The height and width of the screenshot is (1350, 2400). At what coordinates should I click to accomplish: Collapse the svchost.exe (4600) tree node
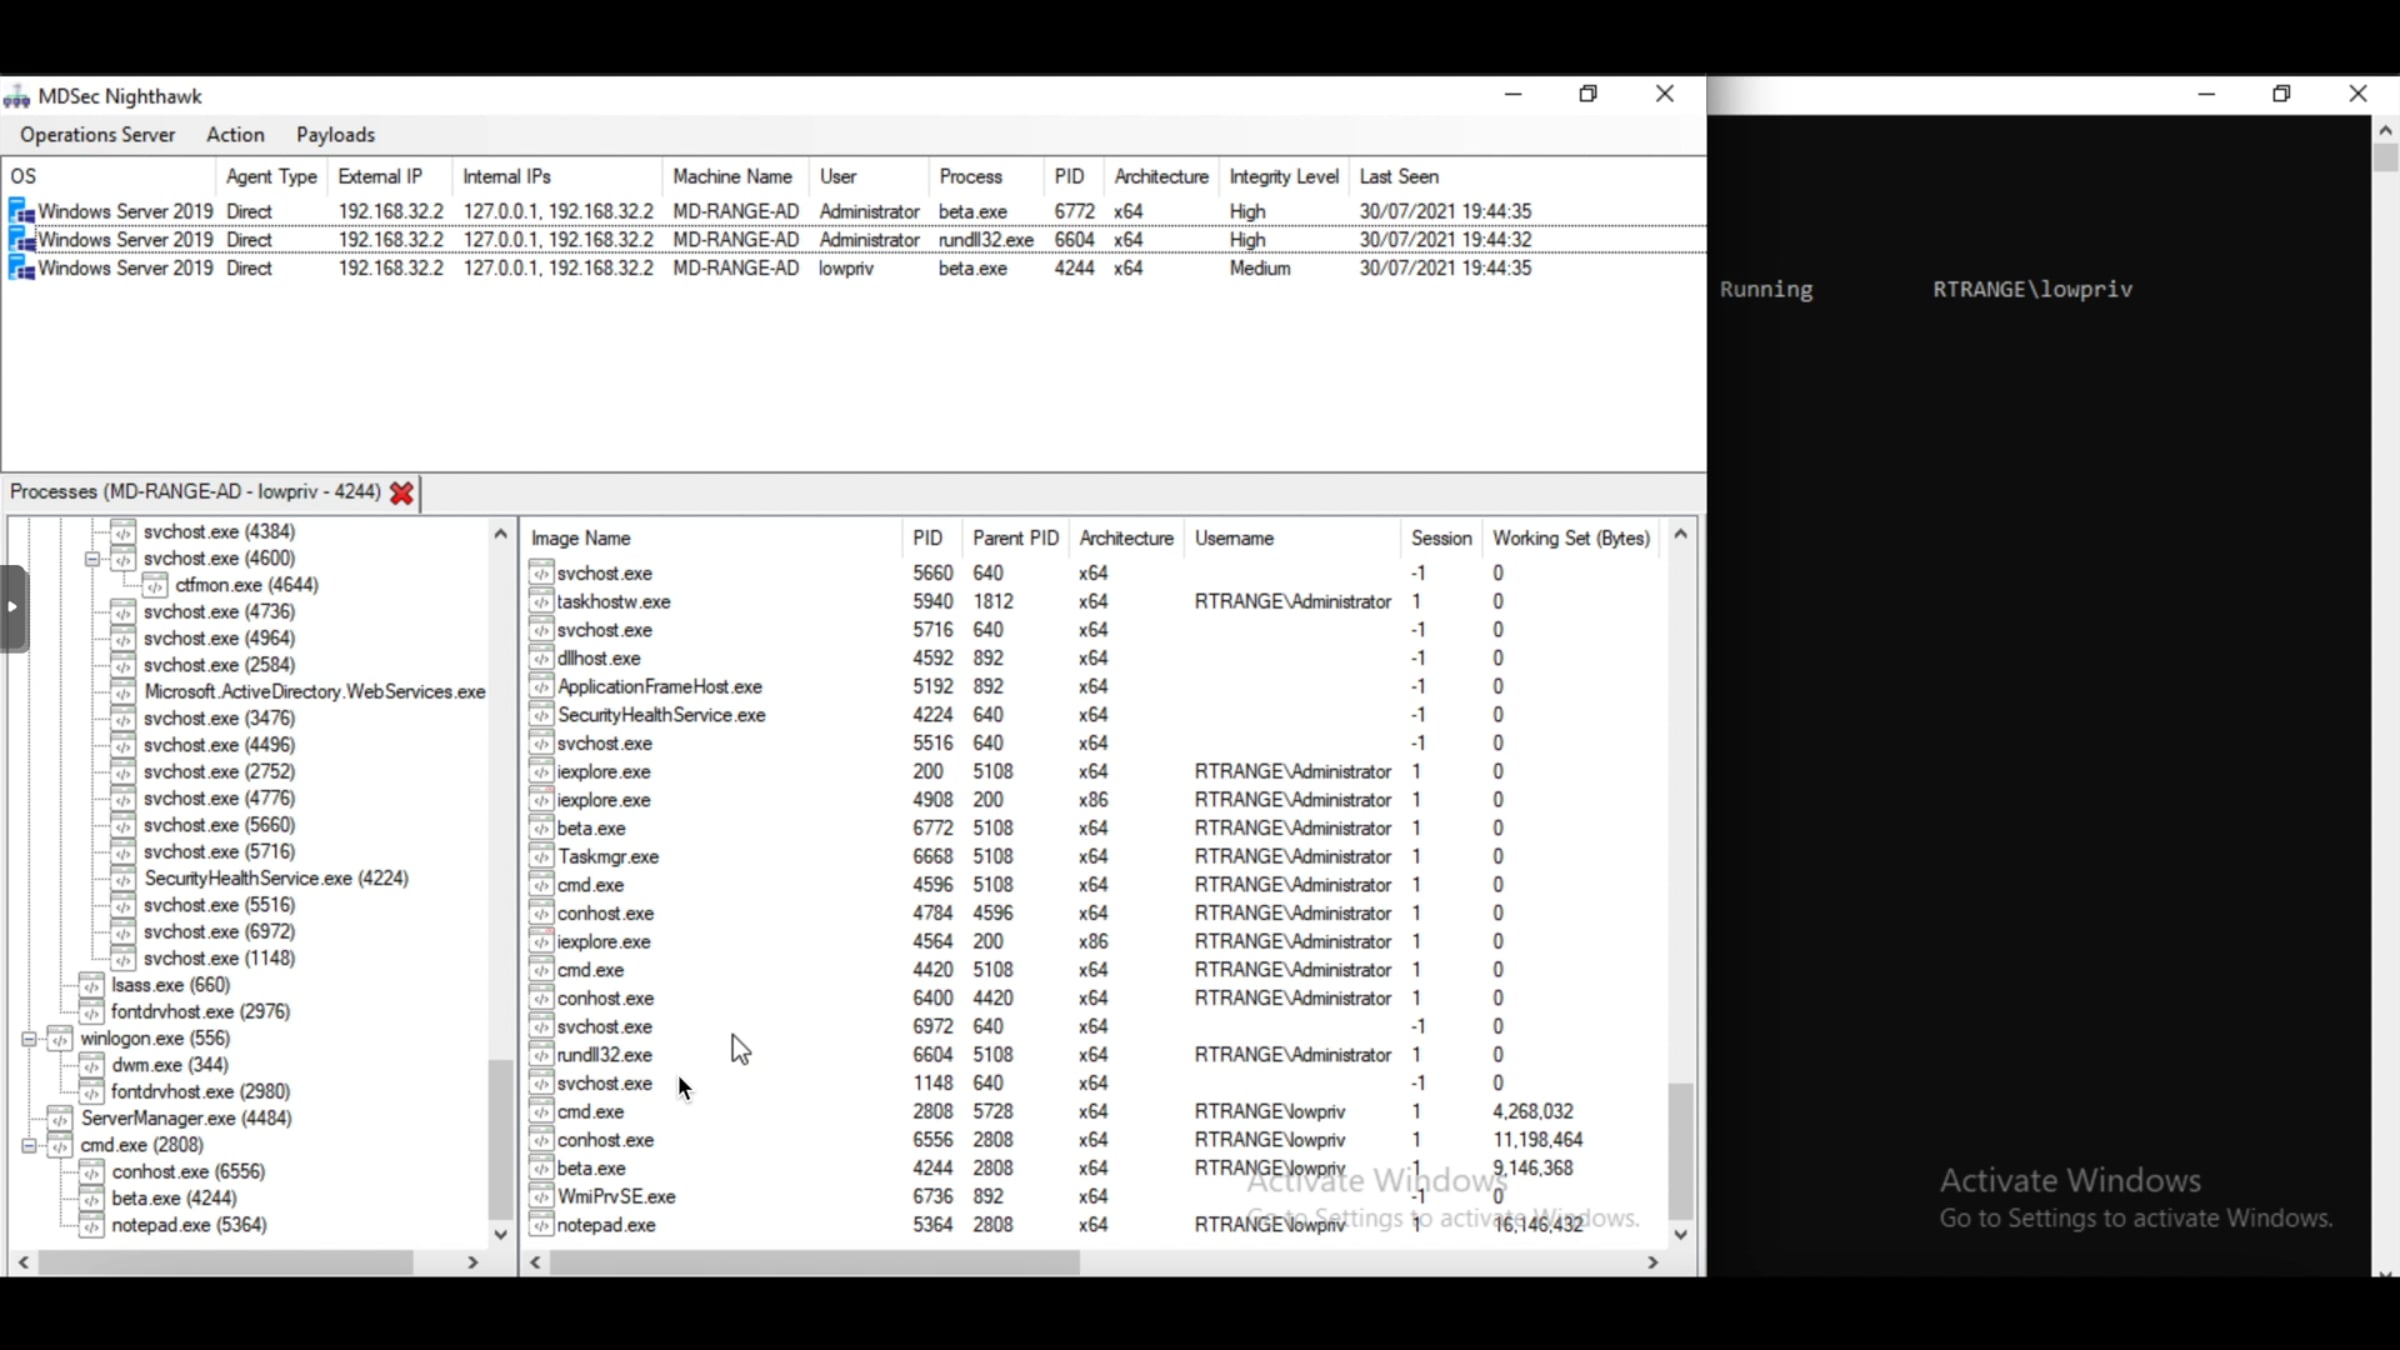tap(92, 559)
